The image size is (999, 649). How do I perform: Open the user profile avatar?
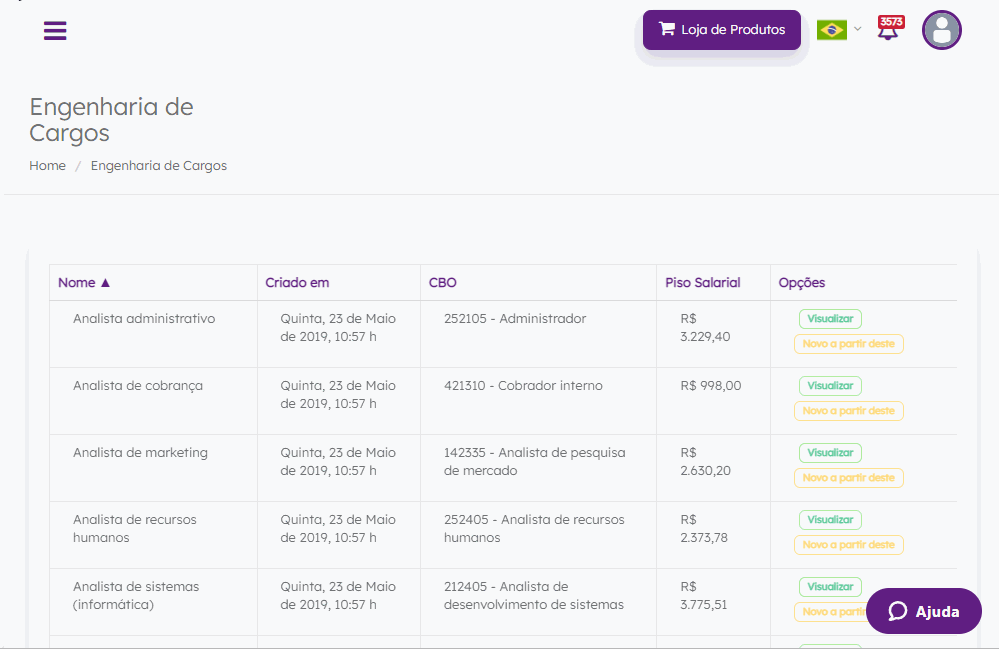pos(942,30)
